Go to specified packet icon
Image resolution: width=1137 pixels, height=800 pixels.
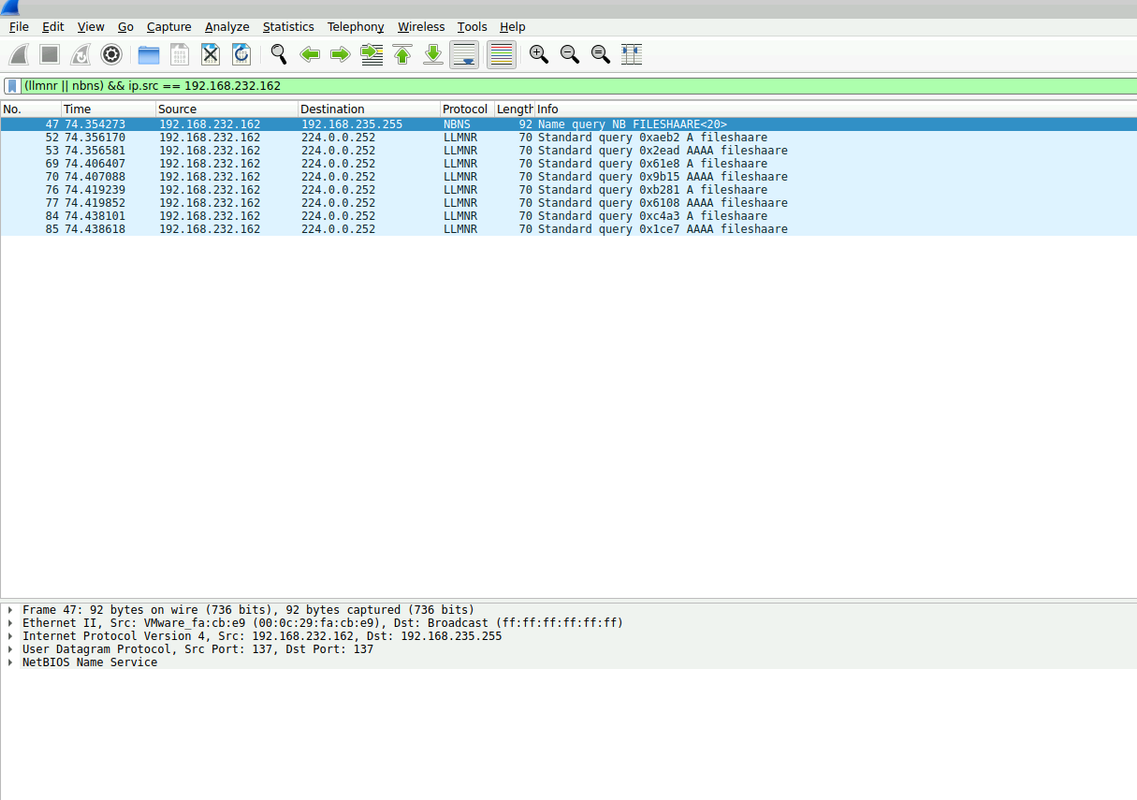click(x=371, y=54)
